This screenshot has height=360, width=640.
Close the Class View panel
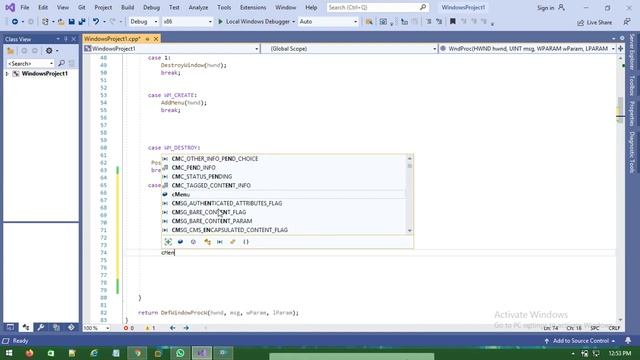click(x=73, y=39)
